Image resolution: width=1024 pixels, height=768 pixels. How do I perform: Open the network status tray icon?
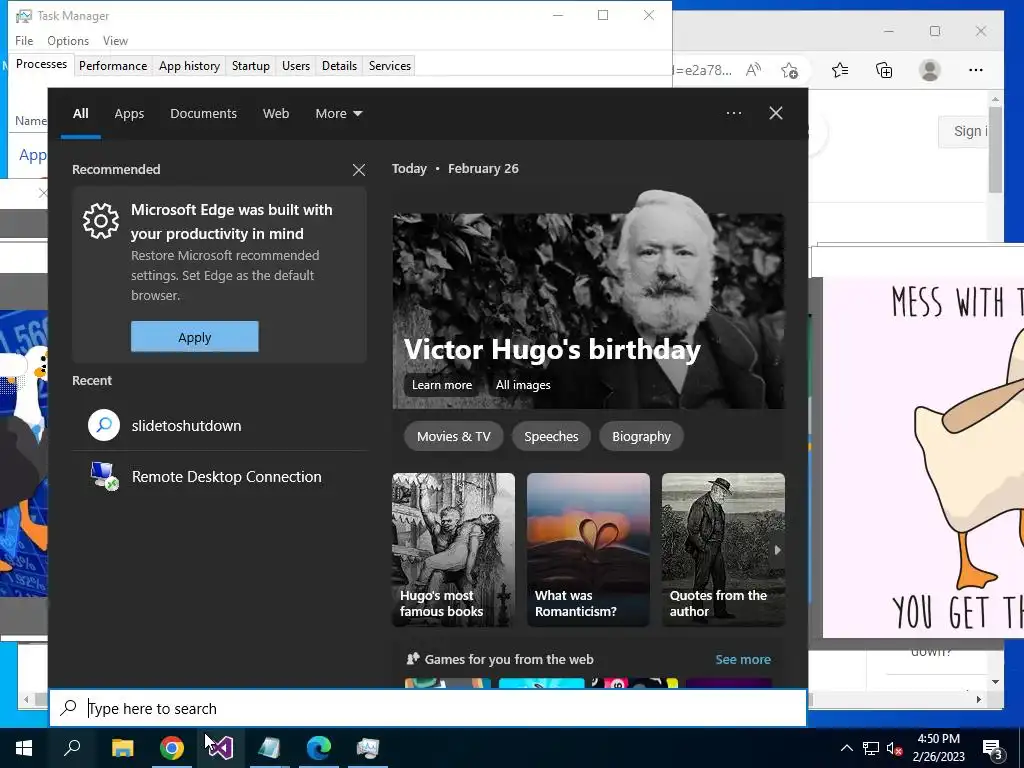pos(871,748)
